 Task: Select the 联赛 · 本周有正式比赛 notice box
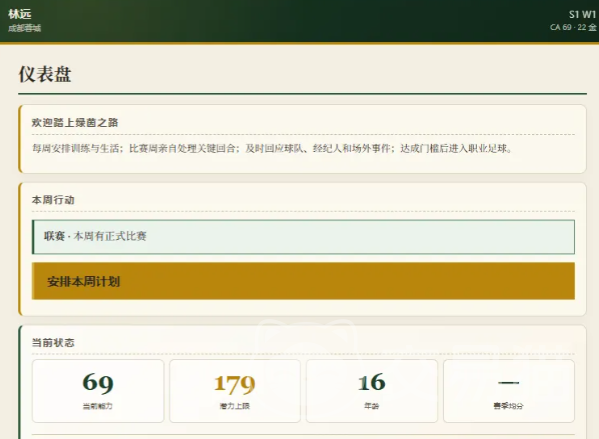coord(303,237)
